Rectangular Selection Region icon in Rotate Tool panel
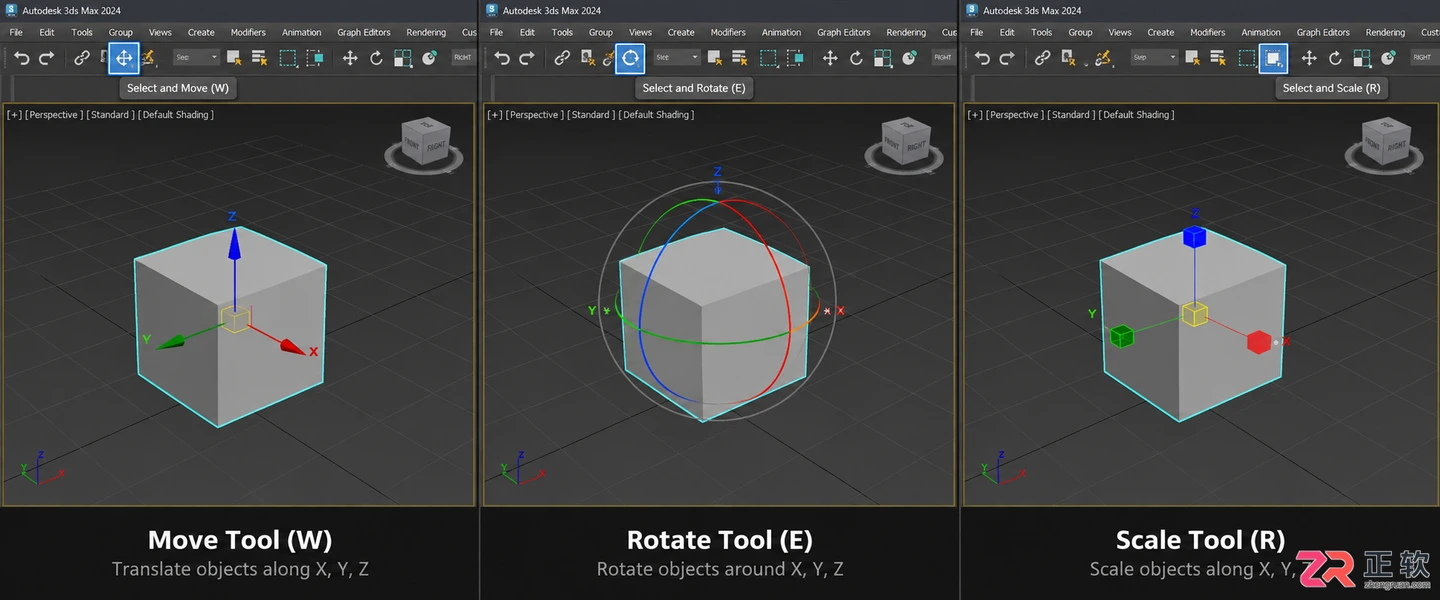Image resolution: width=1440 pixels, height=600 pixels. click(x=768, y=58)
